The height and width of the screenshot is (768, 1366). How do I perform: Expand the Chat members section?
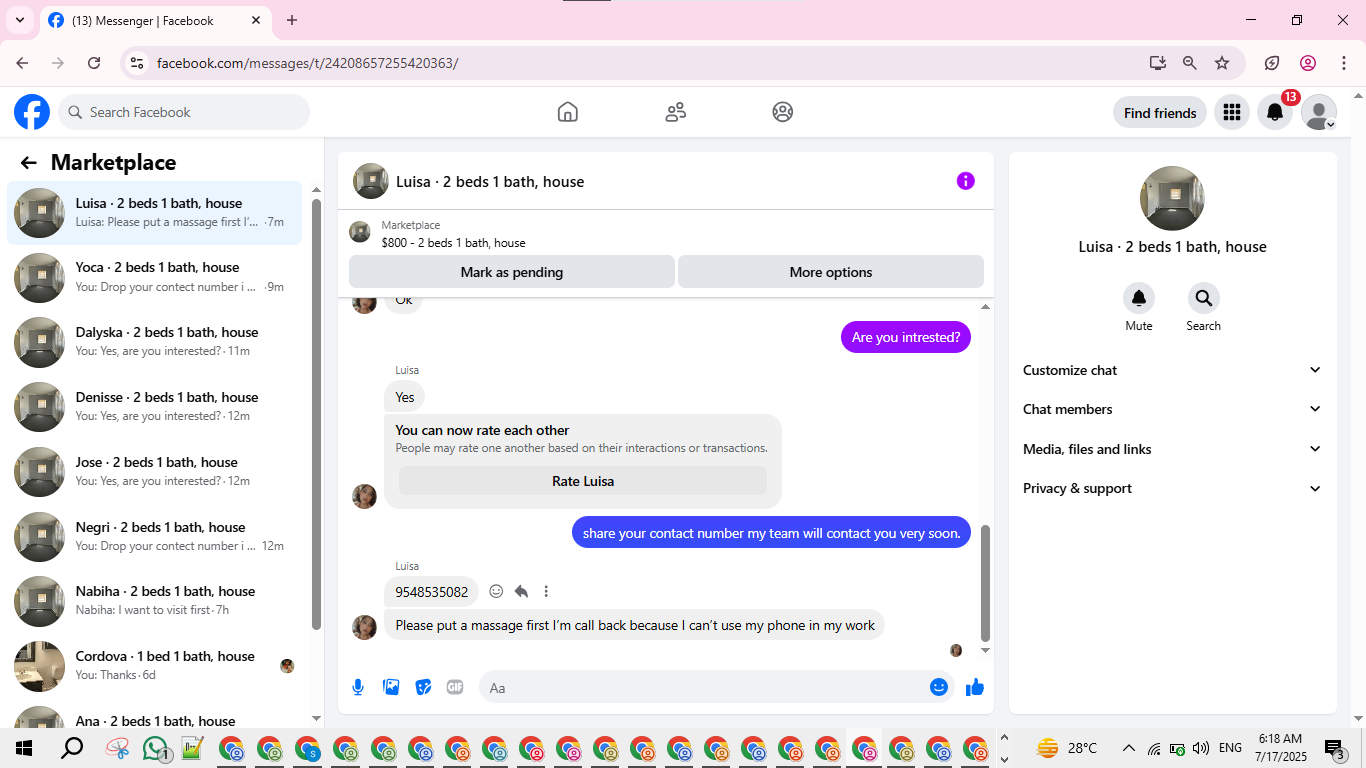tap(1172, 409)
